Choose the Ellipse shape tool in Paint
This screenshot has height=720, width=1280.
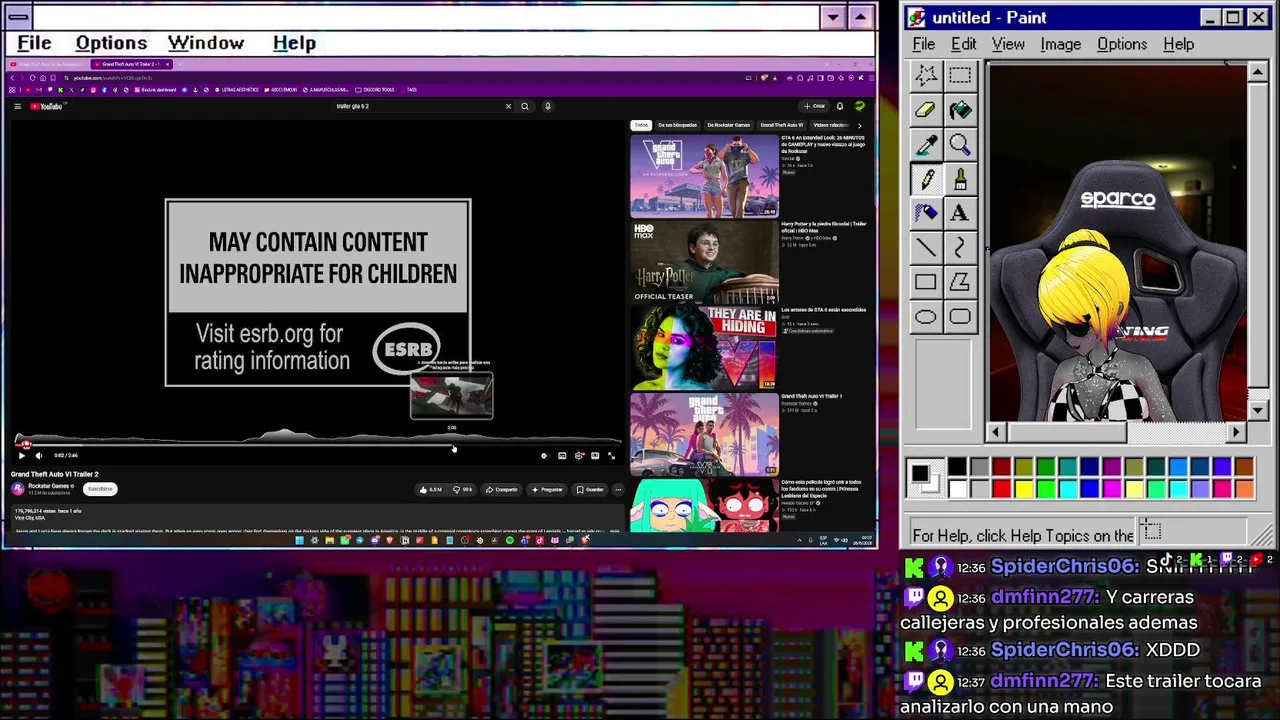pyautogui.click(x=925, y=317)
